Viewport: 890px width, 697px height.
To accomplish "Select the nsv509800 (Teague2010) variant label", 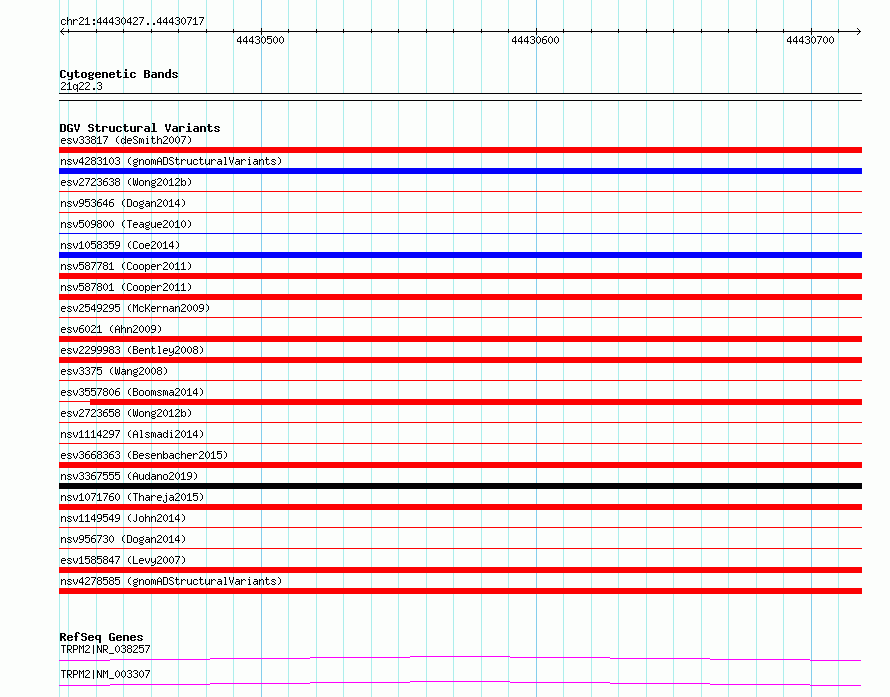I will coord(126,224).
